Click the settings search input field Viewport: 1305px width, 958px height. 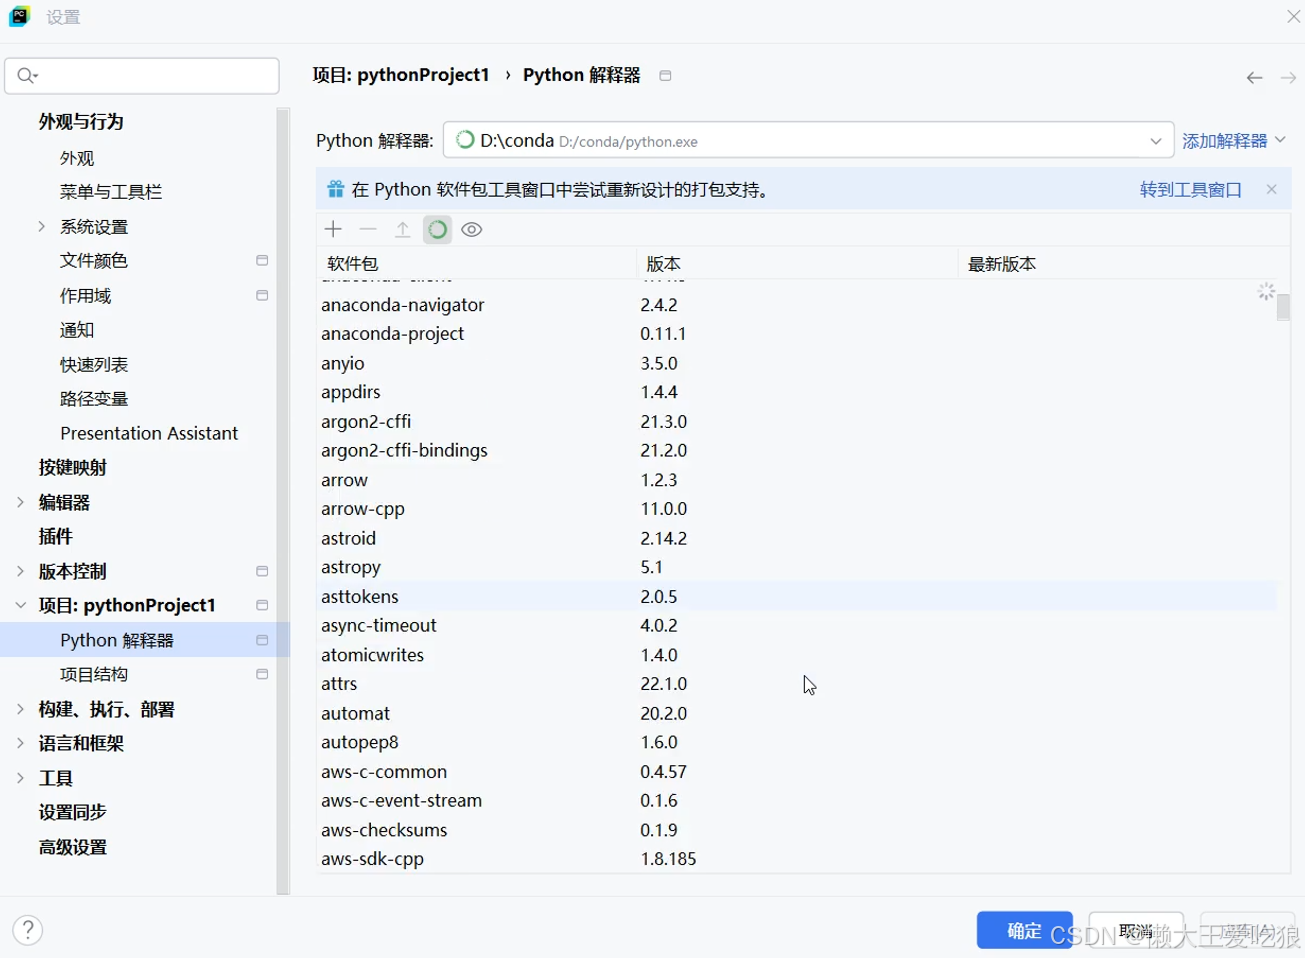(142, 76)
